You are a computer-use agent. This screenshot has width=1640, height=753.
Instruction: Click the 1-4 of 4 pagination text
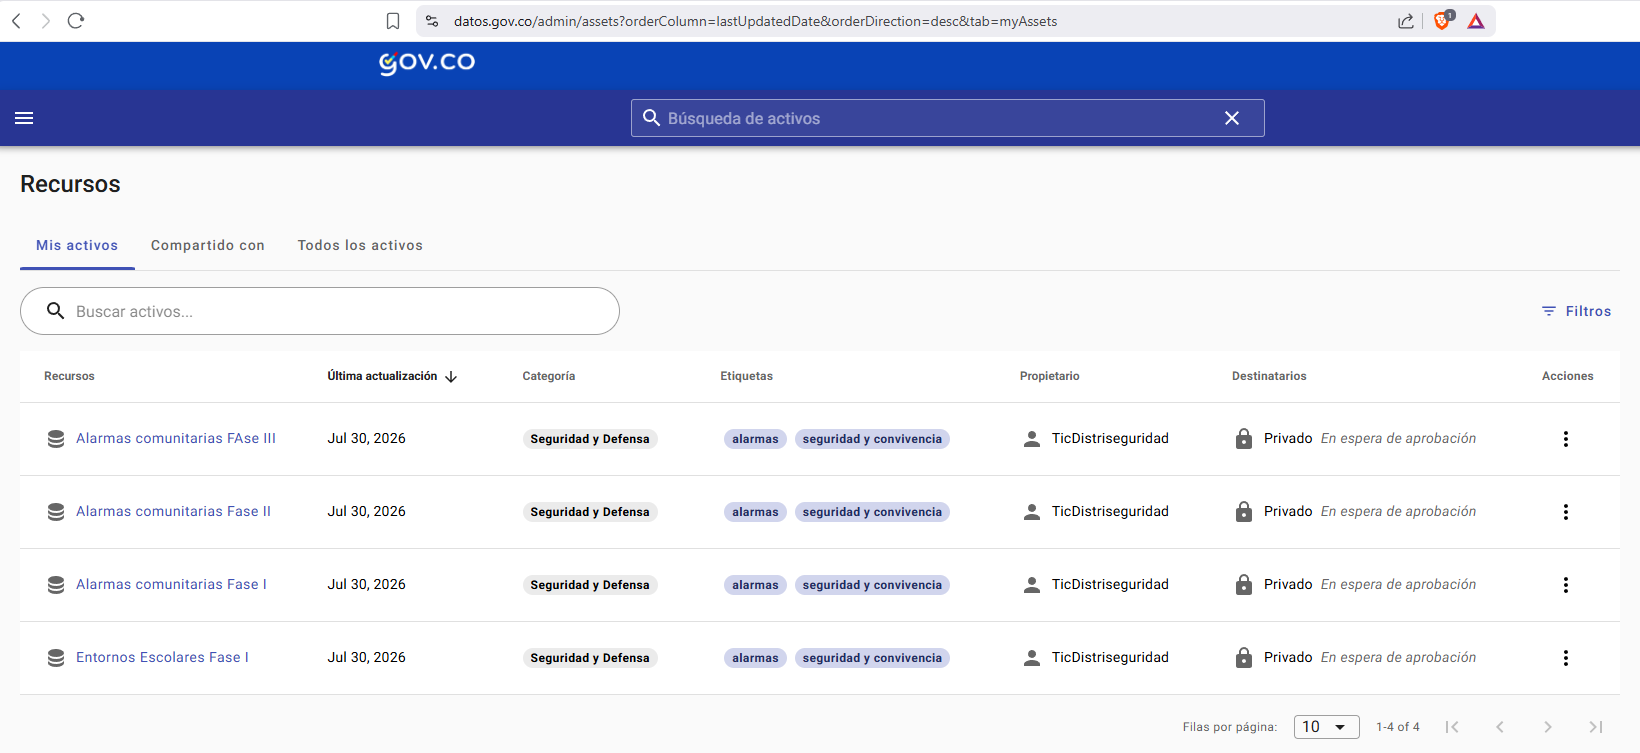[x=1398, y=727]
